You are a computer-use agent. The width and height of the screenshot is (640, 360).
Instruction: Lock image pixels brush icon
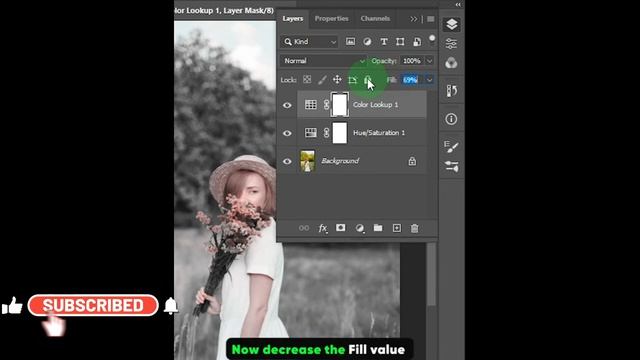coord(322,80)
